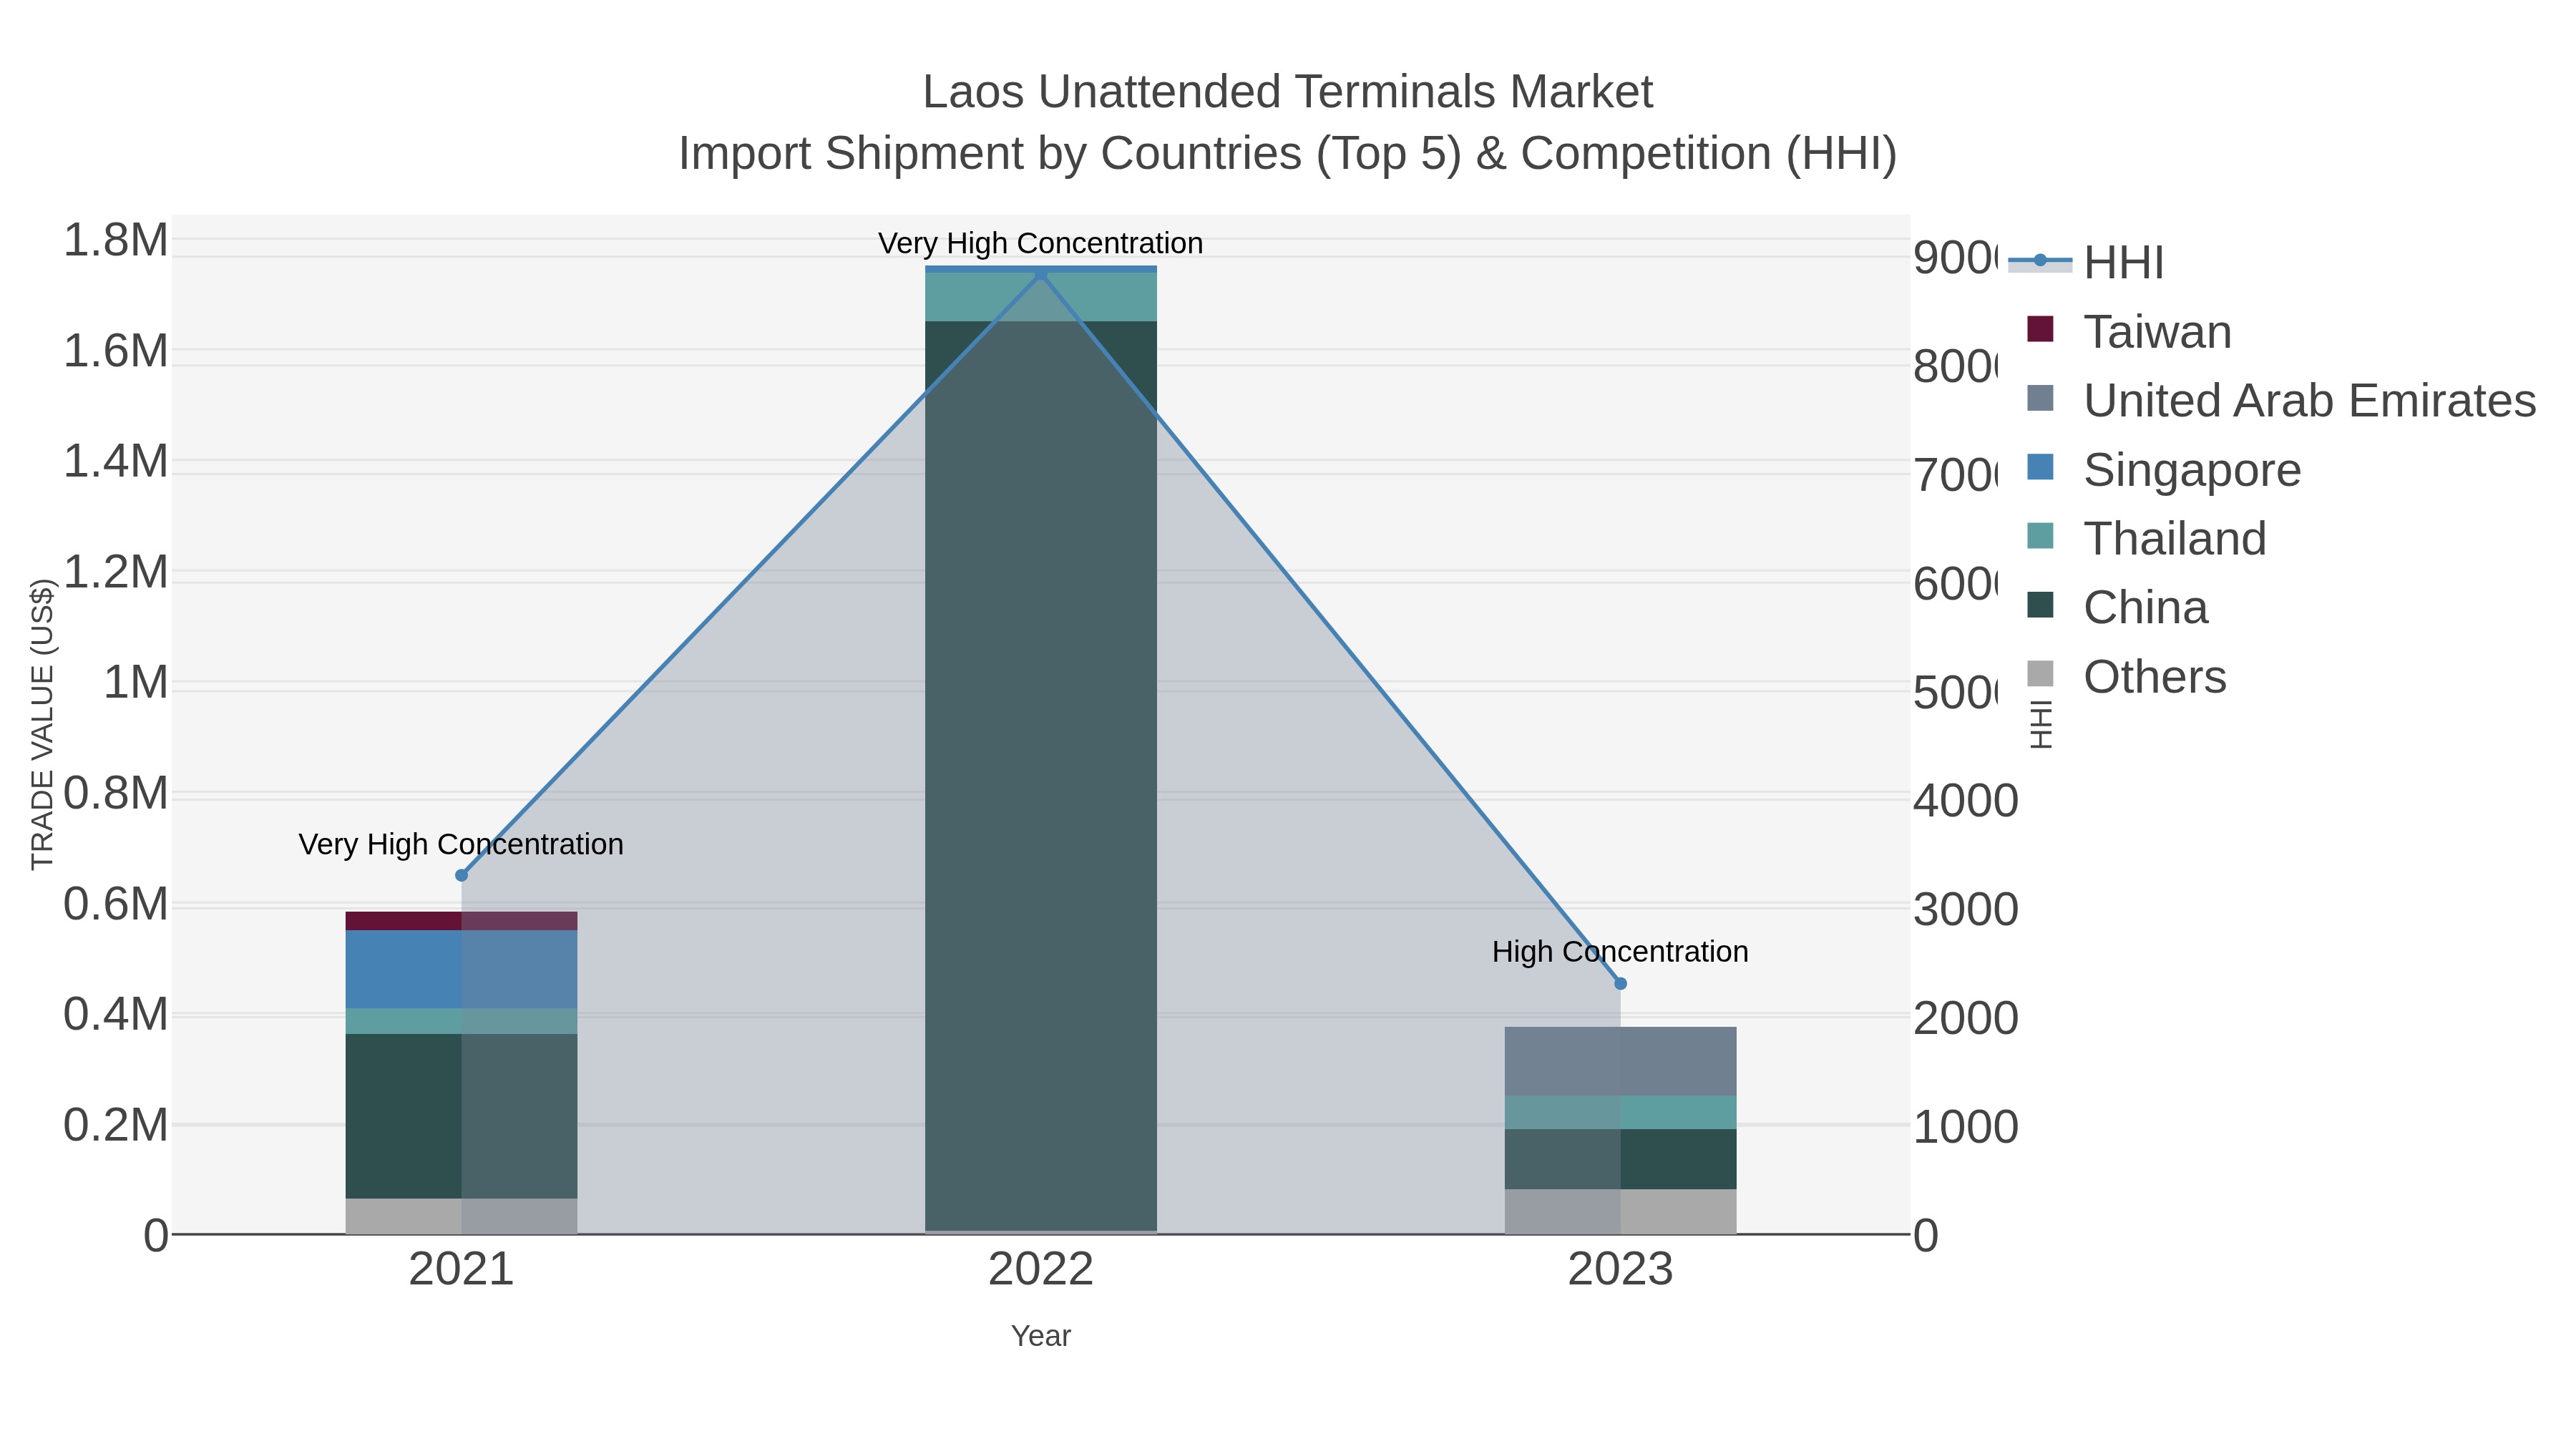Image resolution: width=2576 pixels, height=1449 pixels.
Task: Click the 'High Concentration' annotation above 2023
Action: point(1620,951)
